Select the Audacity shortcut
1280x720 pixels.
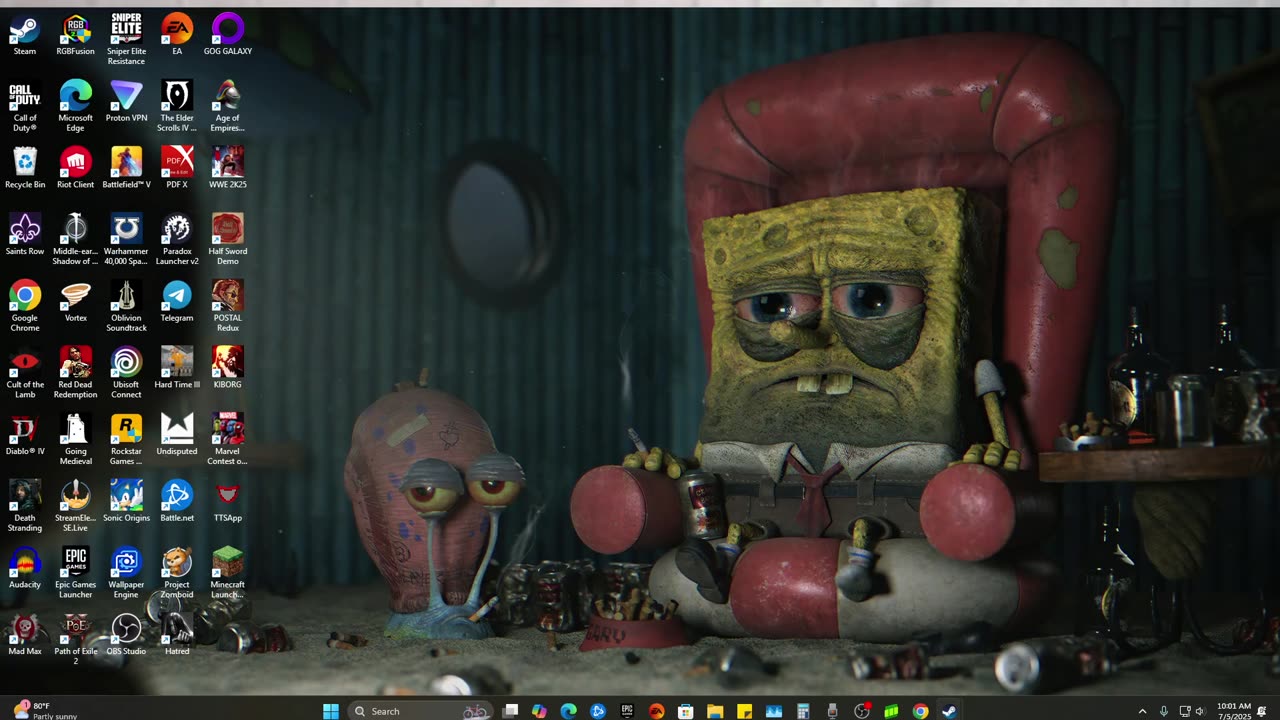coord(25,569)
